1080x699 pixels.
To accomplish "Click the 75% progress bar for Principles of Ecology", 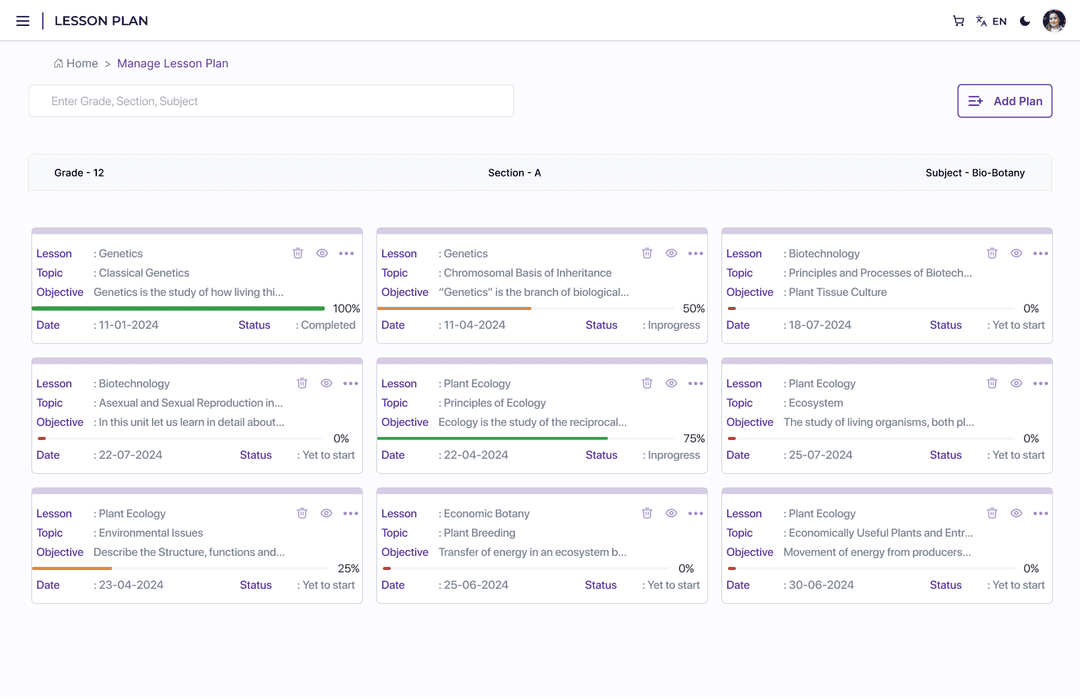I will point(492,438).
